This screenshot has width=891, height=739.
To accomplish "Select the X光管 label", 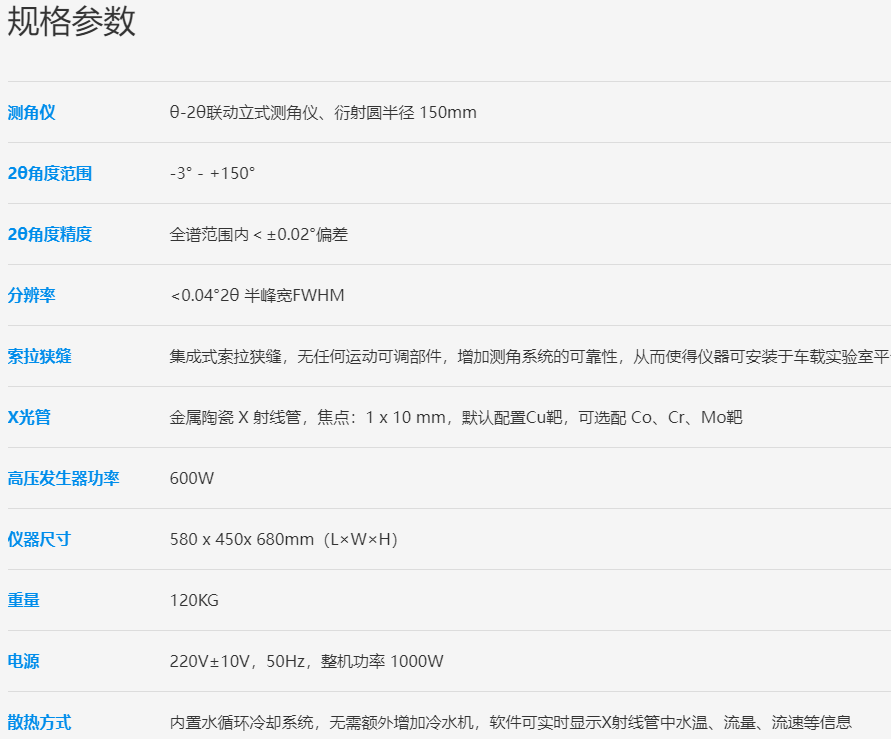I will pyautogui.click(x=29, y=417).
